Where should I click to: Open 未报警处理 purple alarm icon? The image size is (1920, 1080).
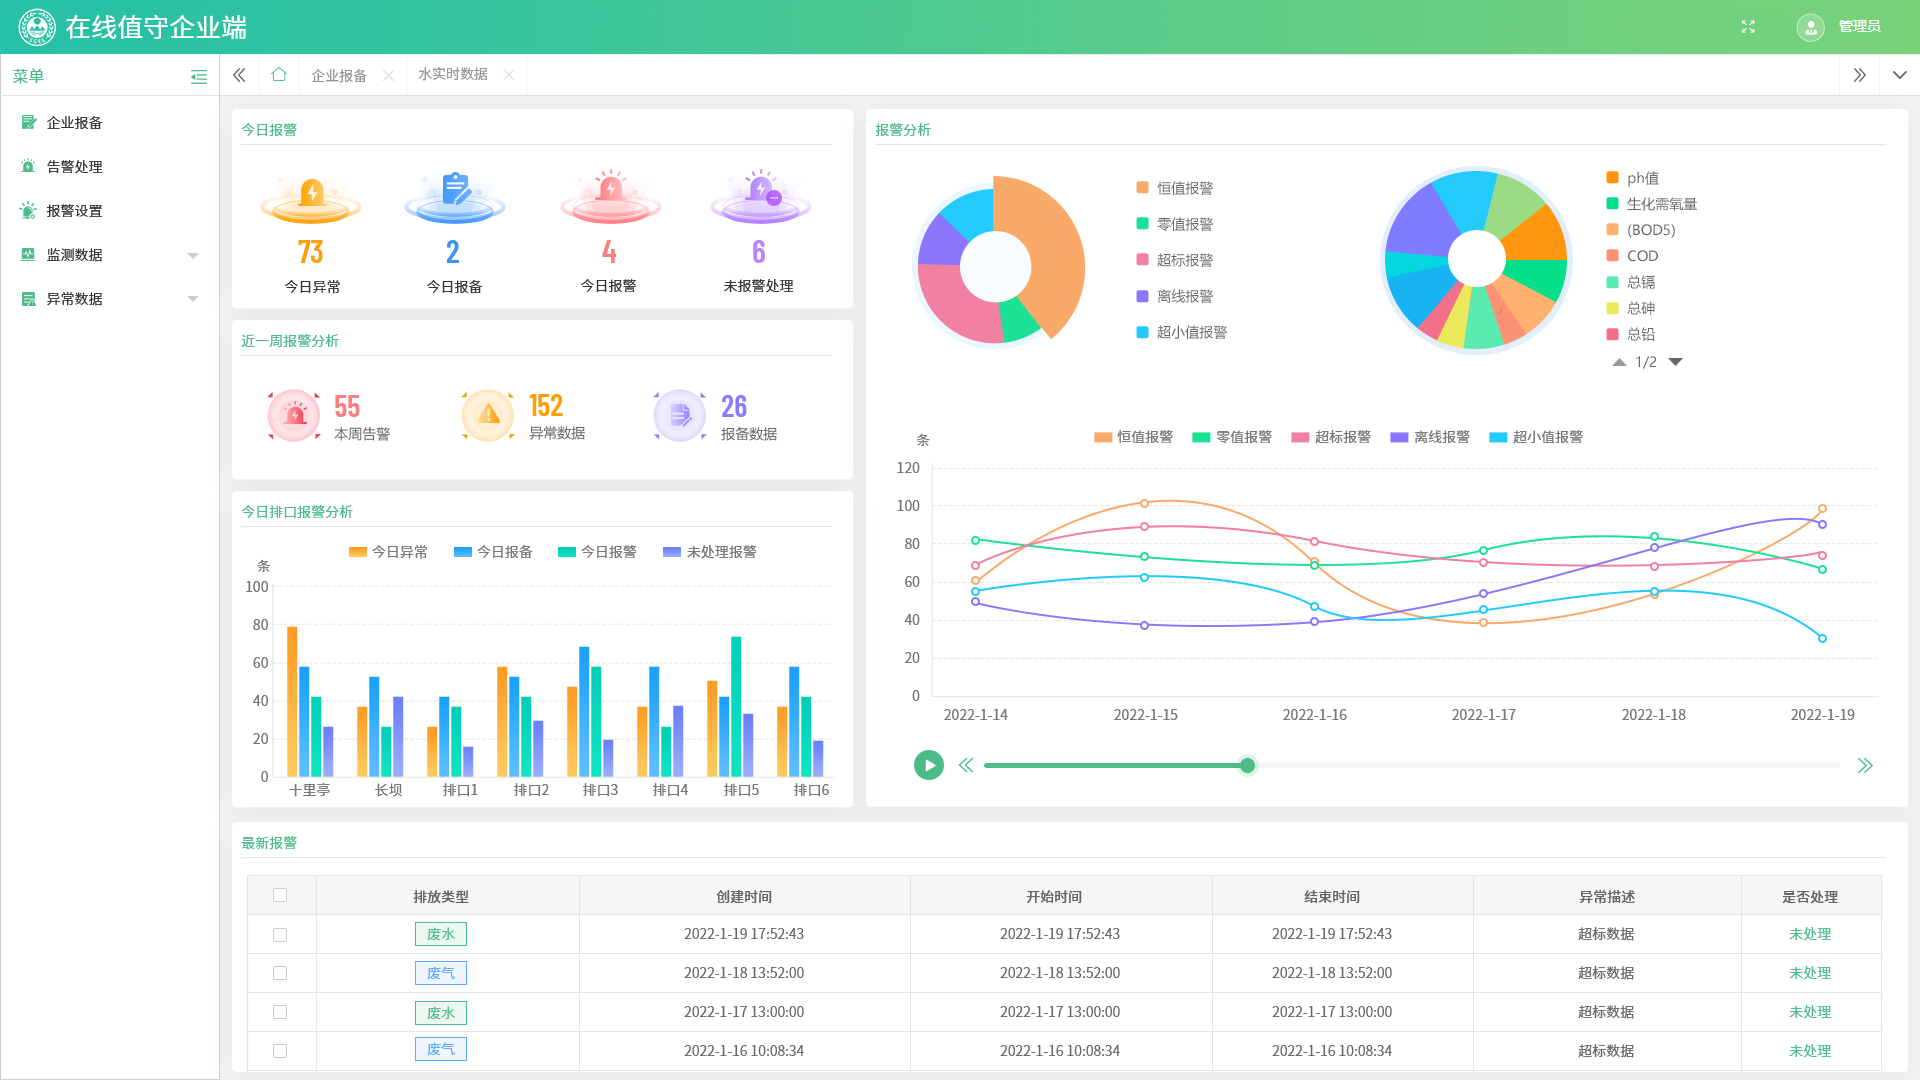760,197
